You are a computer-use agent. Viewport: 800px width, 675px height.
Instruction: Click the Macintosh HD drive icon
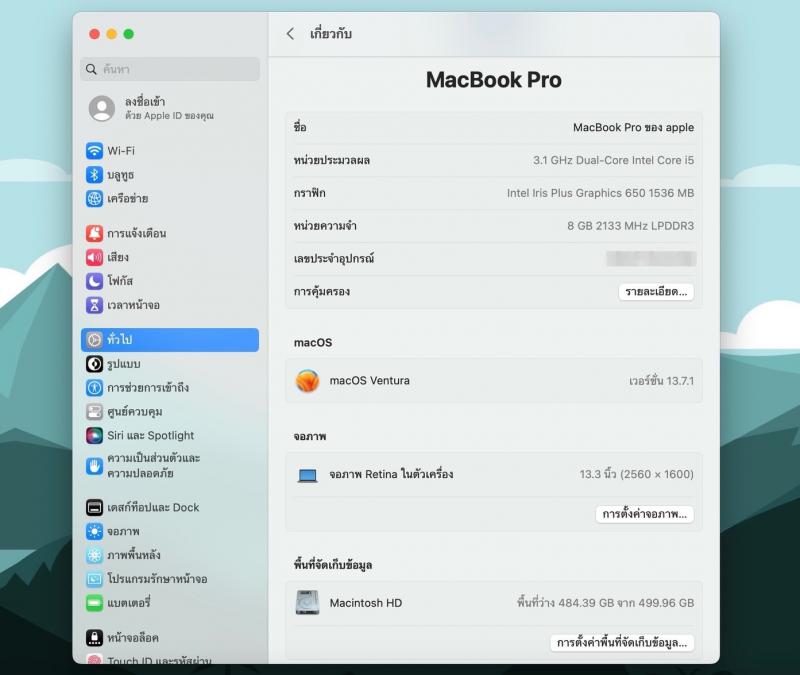click(308, 603)
